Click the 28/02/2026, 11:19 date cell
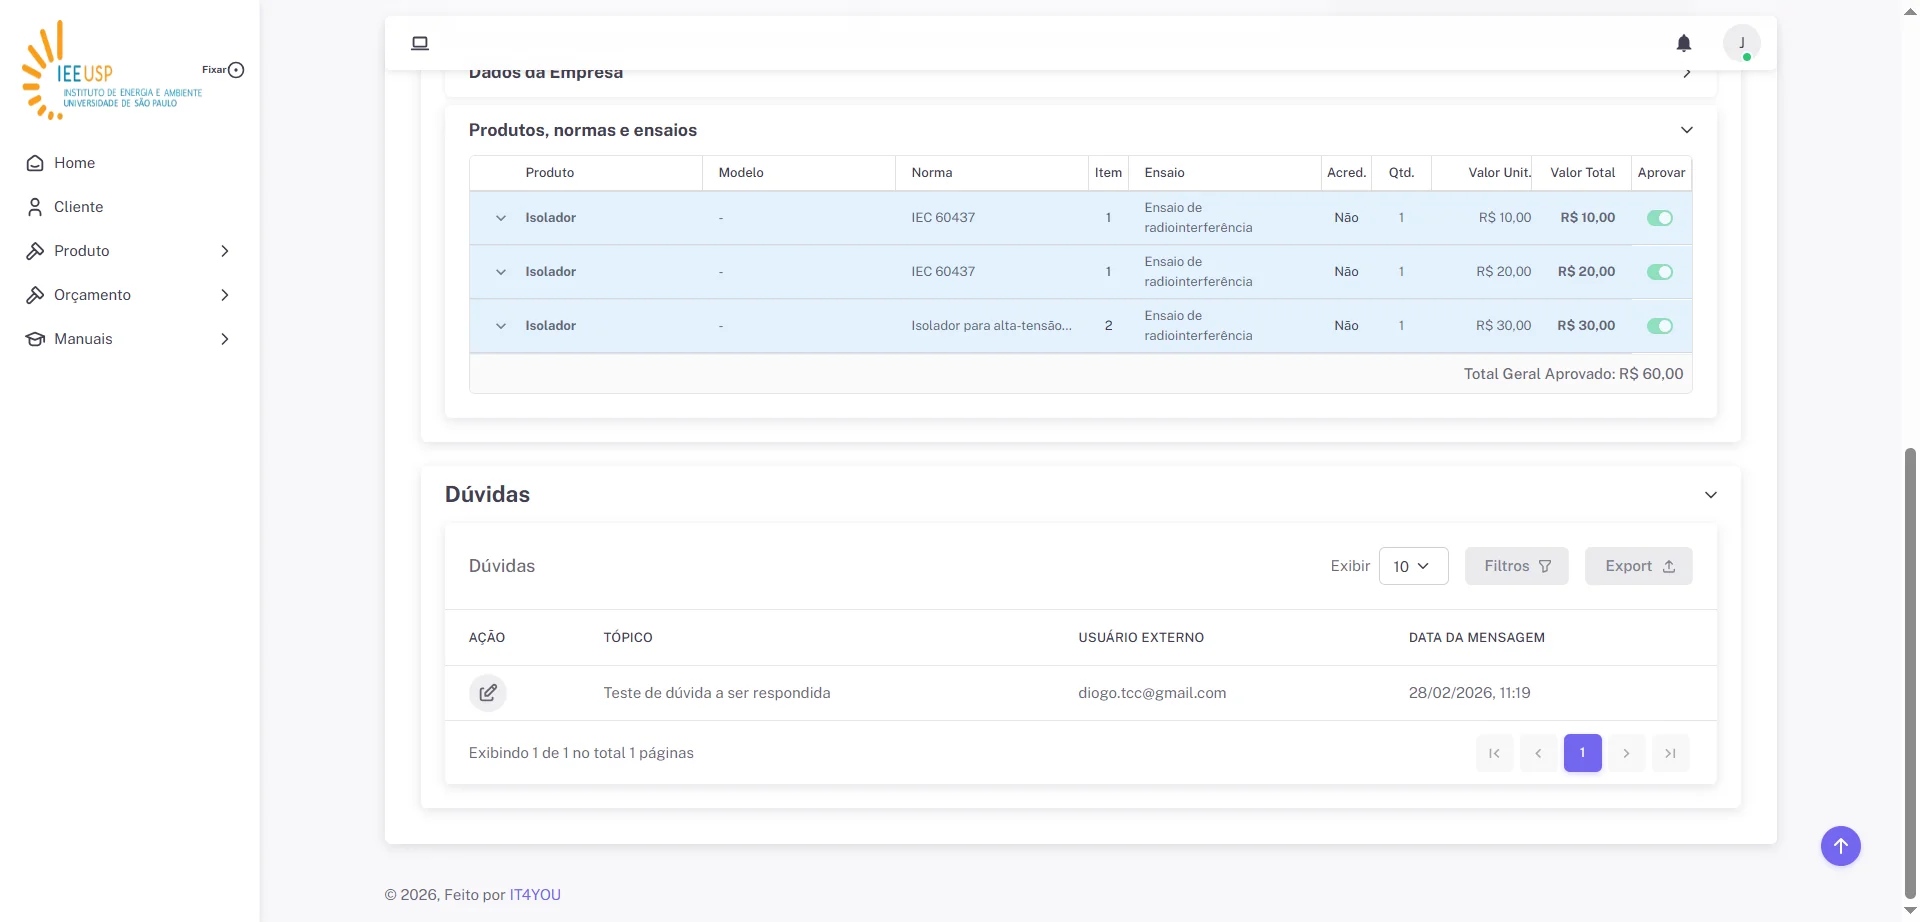1920x922 pixels. pyautogui.click(x=1469, y=693)
